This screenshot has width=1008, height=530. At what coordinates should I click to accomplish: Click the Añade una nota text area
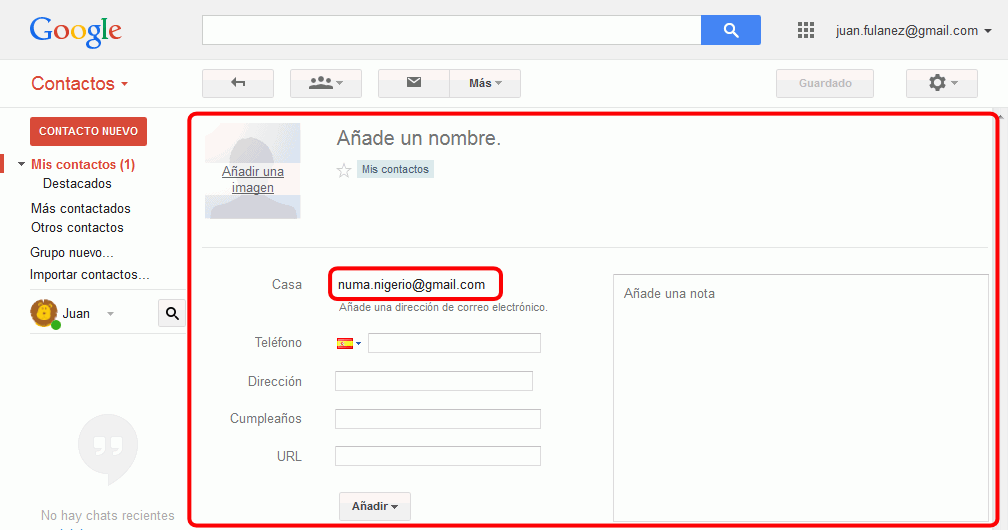click(800, 398)
